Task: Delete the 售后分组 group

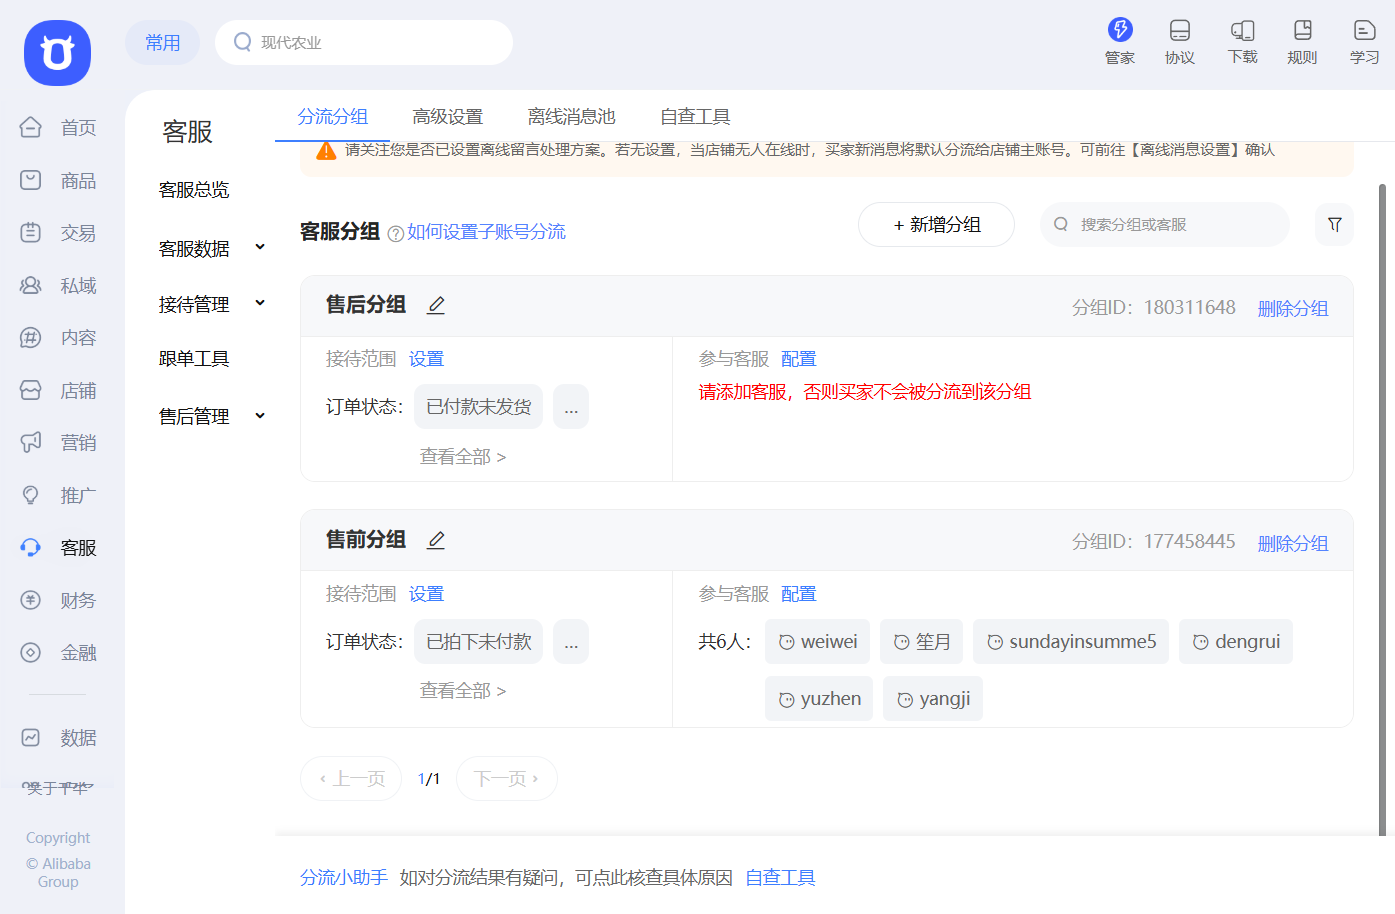Action: (x=1293, y=309)
